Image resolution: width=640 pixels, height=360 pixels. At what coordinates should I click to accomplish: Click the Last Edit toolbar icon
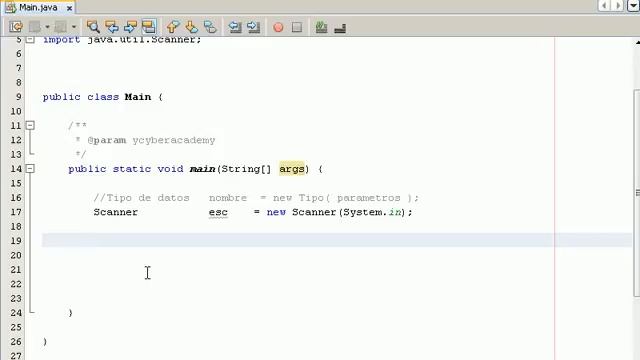coord(16,27)
